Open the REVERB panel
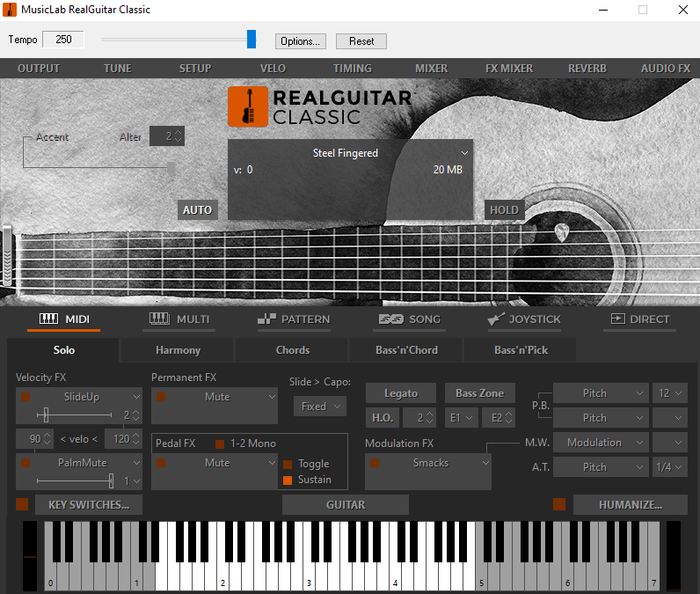700x594 pixels. (x=587, y=68)
